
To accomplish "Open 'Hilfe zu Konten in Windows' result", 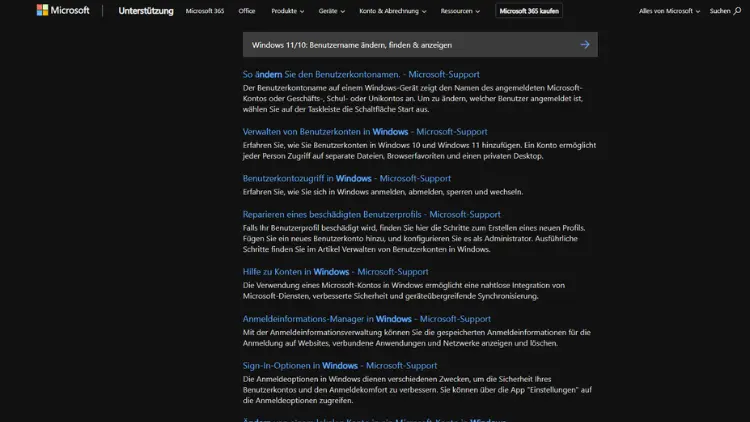I will tap(335, 271).
